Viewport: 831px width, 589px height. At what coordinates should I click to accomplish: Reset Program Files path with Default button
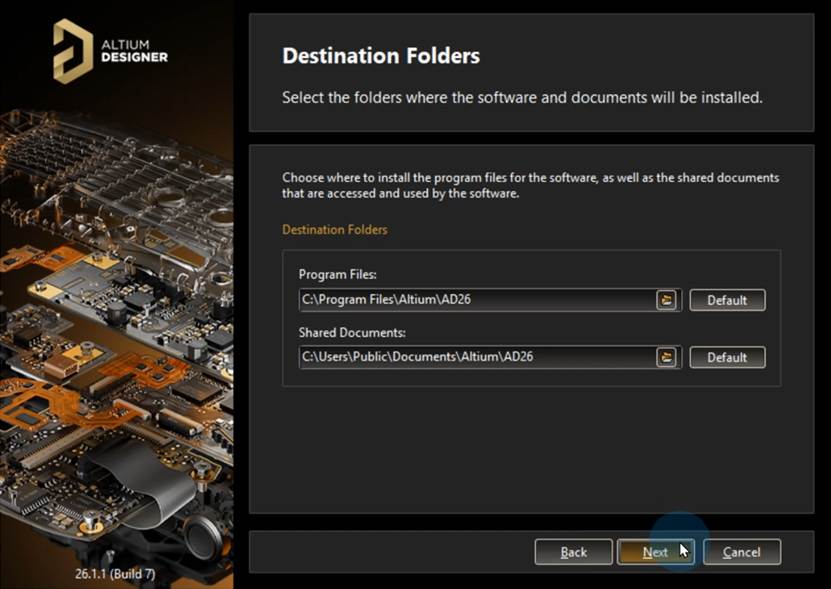(x=727, y=300)
